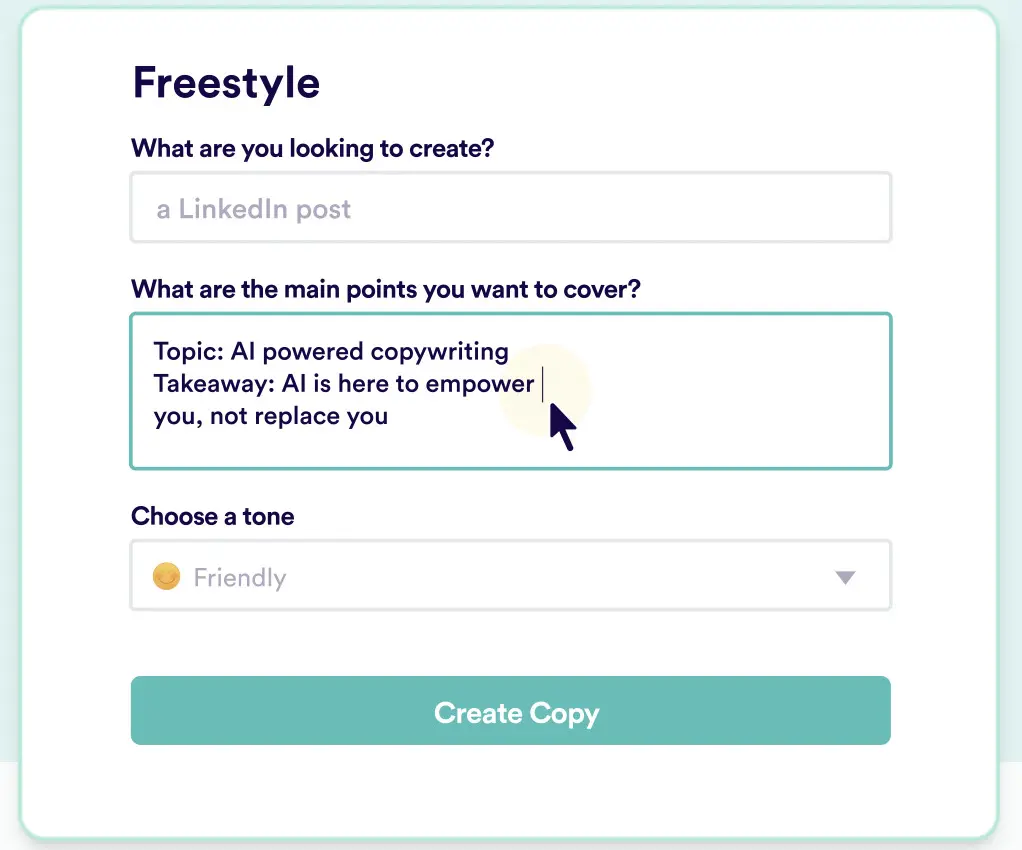Screen dimensions: 1022x850
Task: Place cursor on the word "Takeaway:"
Action: (204, 384)
